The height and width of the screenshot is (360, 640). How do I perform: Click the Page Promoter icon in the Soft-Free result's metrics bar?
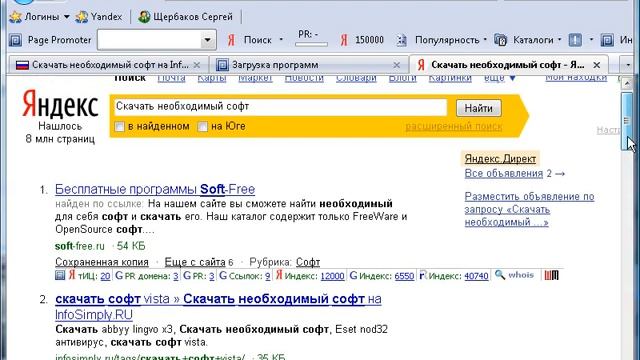click(x=60, y=275)
